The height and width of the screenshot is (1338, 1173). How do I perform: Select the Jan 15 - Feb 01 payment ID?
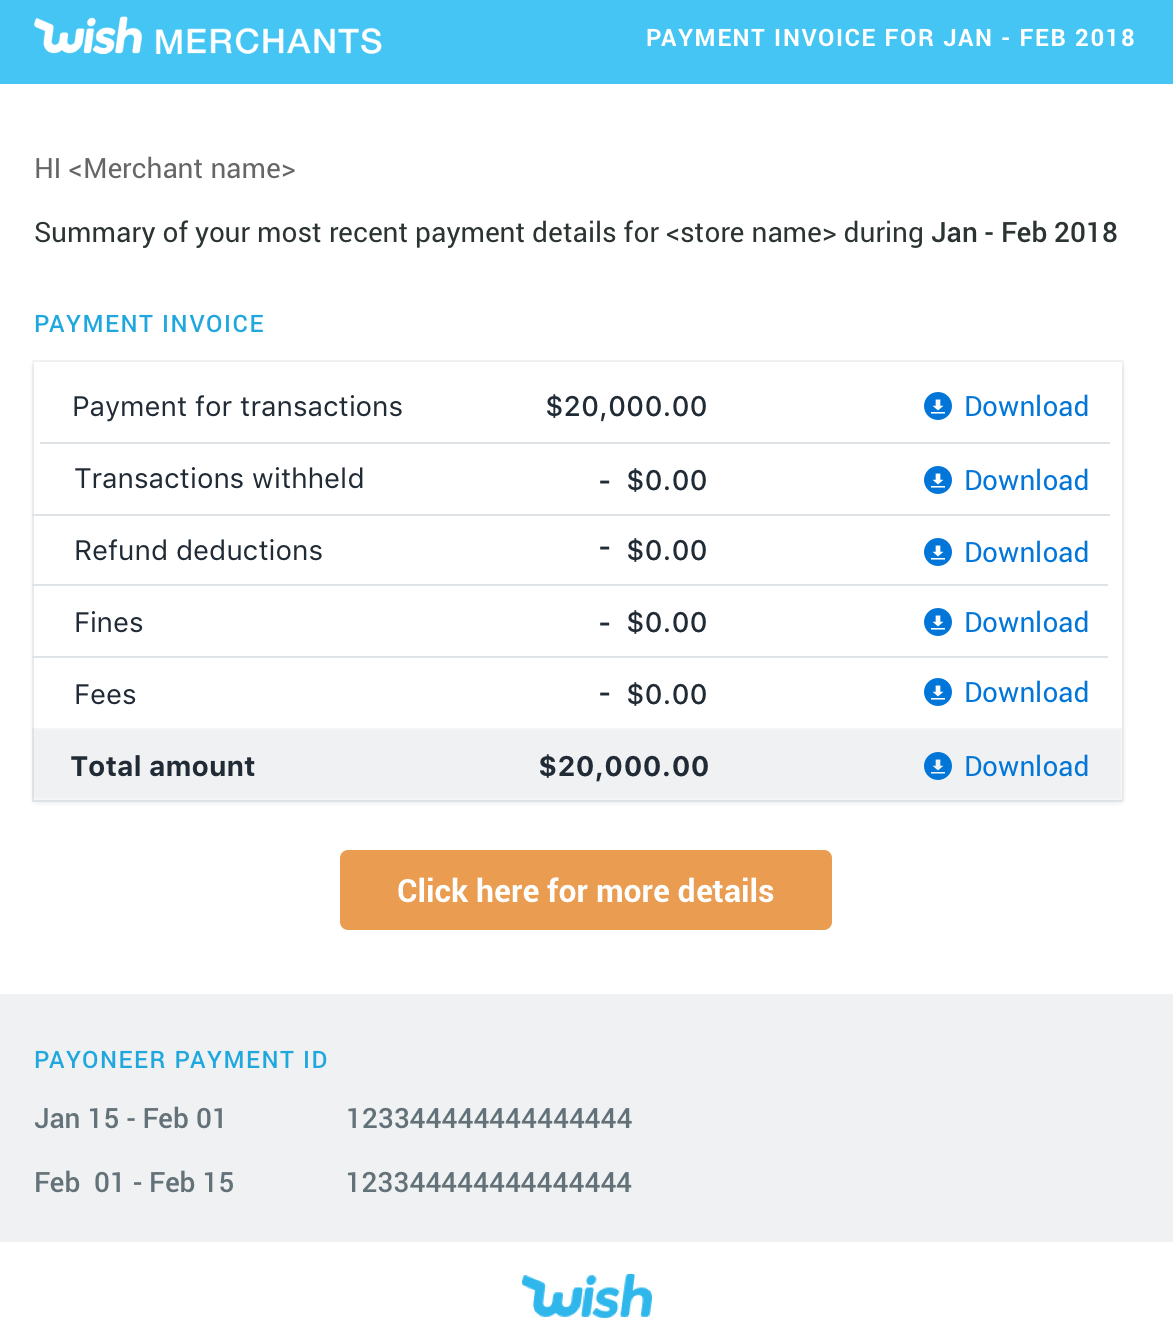click(x=489, y=1118)
